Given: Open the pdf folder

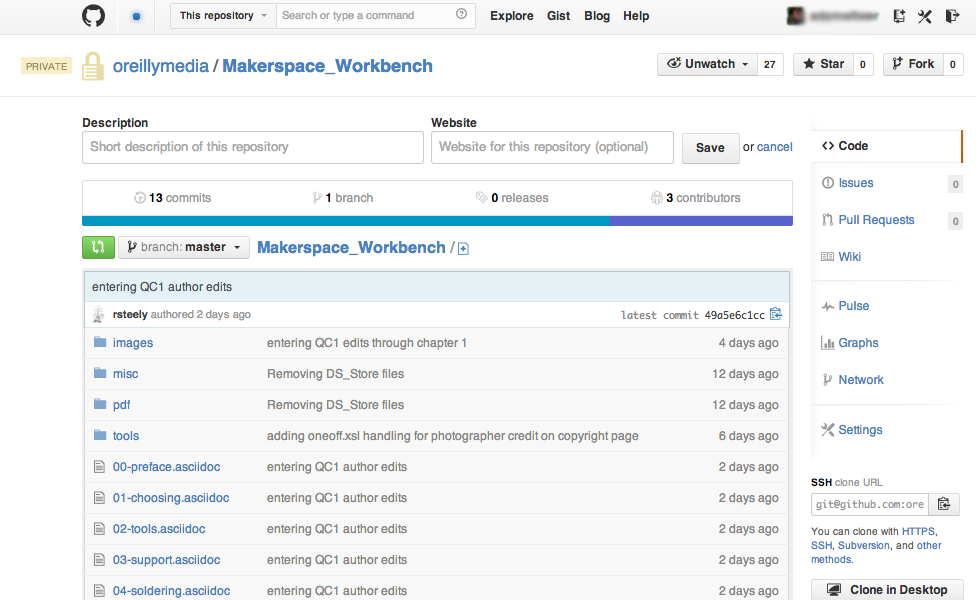Looking at the screenshot, I should [121, 405].
